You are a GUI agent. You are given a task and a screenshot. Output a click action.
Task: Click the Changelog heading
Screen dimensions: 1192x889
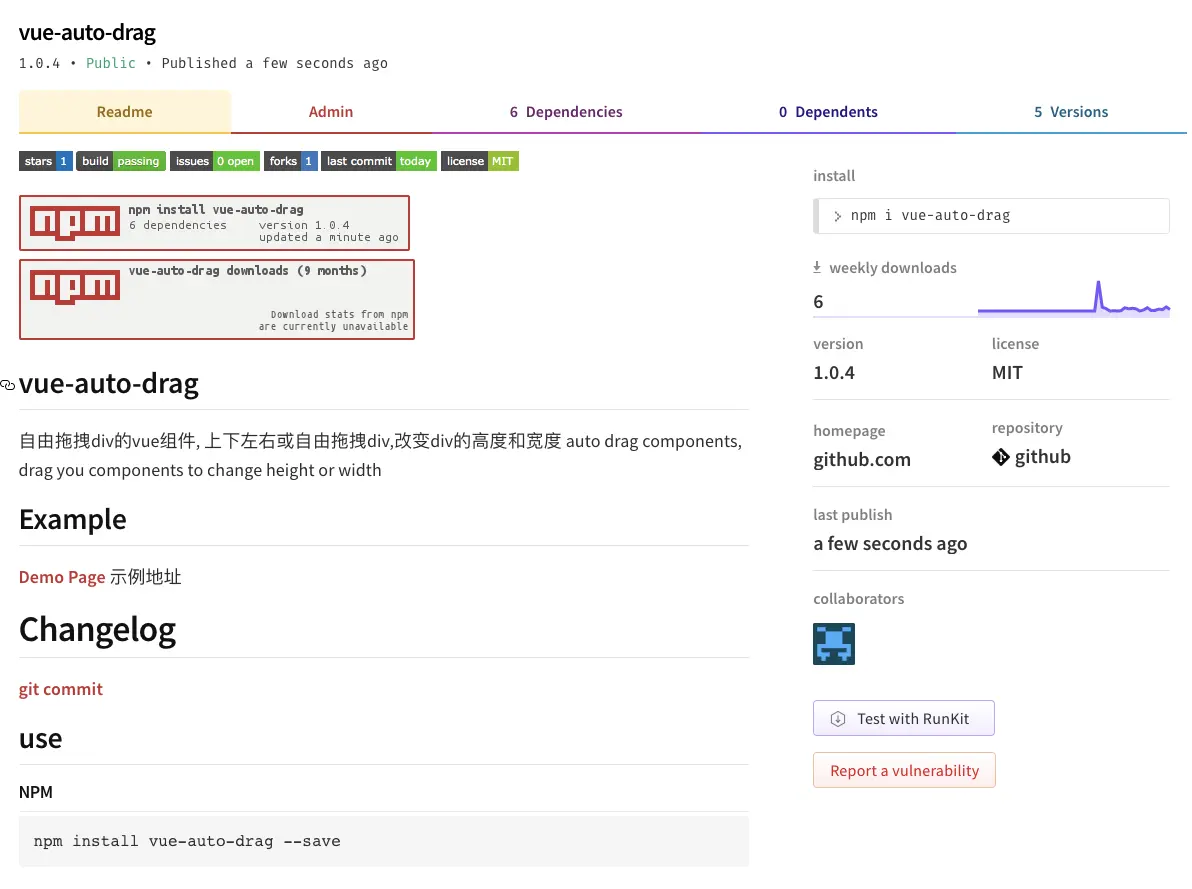98,630
